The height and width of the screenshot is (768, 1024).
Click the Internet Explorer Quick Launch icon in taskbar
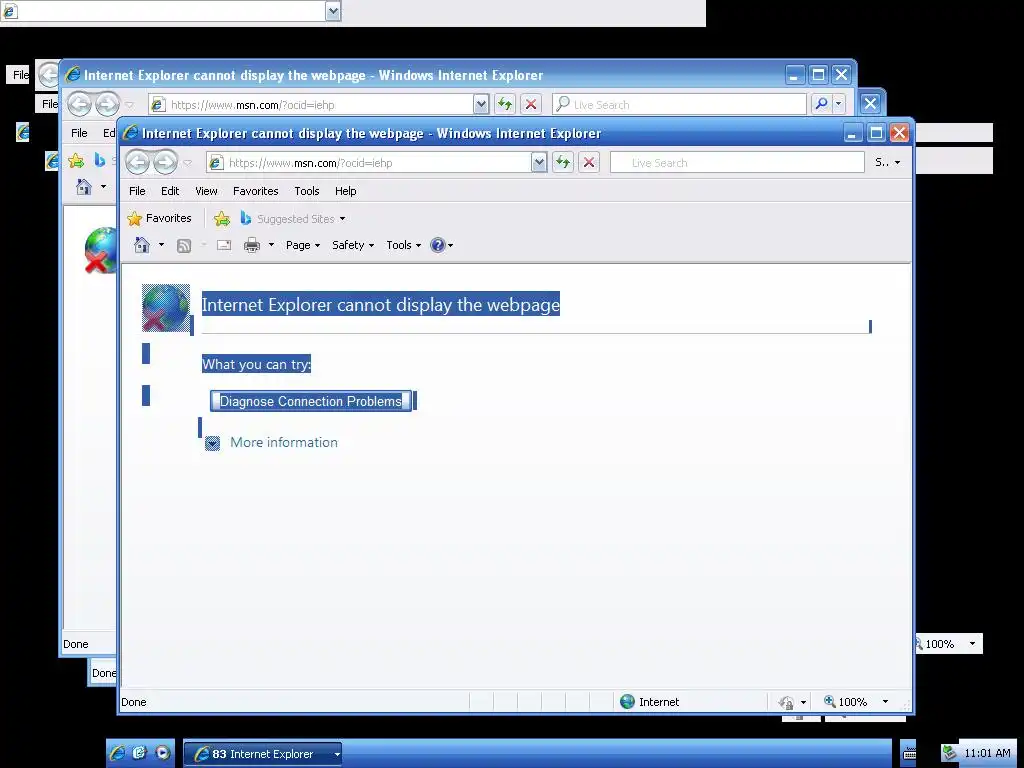tap(117, 753)
